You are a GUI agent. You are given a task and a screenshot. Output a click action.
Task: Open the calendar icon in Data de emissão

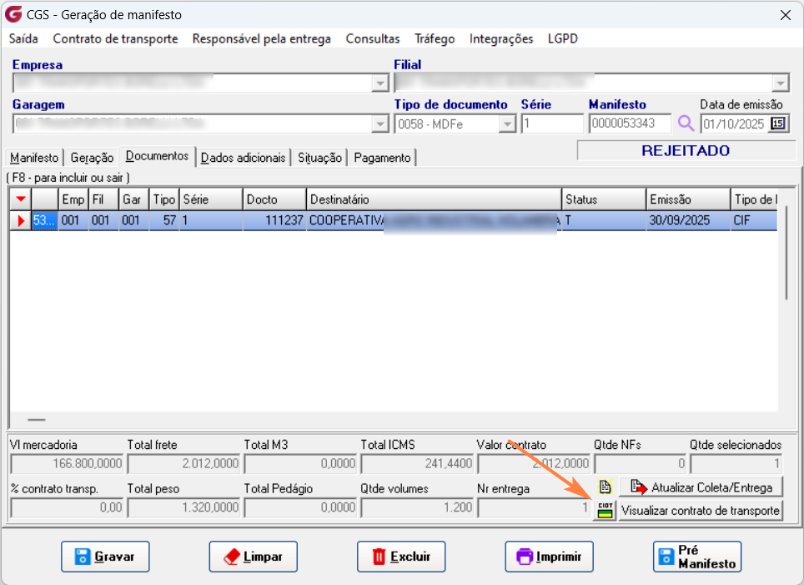click(x=778, y=124)
